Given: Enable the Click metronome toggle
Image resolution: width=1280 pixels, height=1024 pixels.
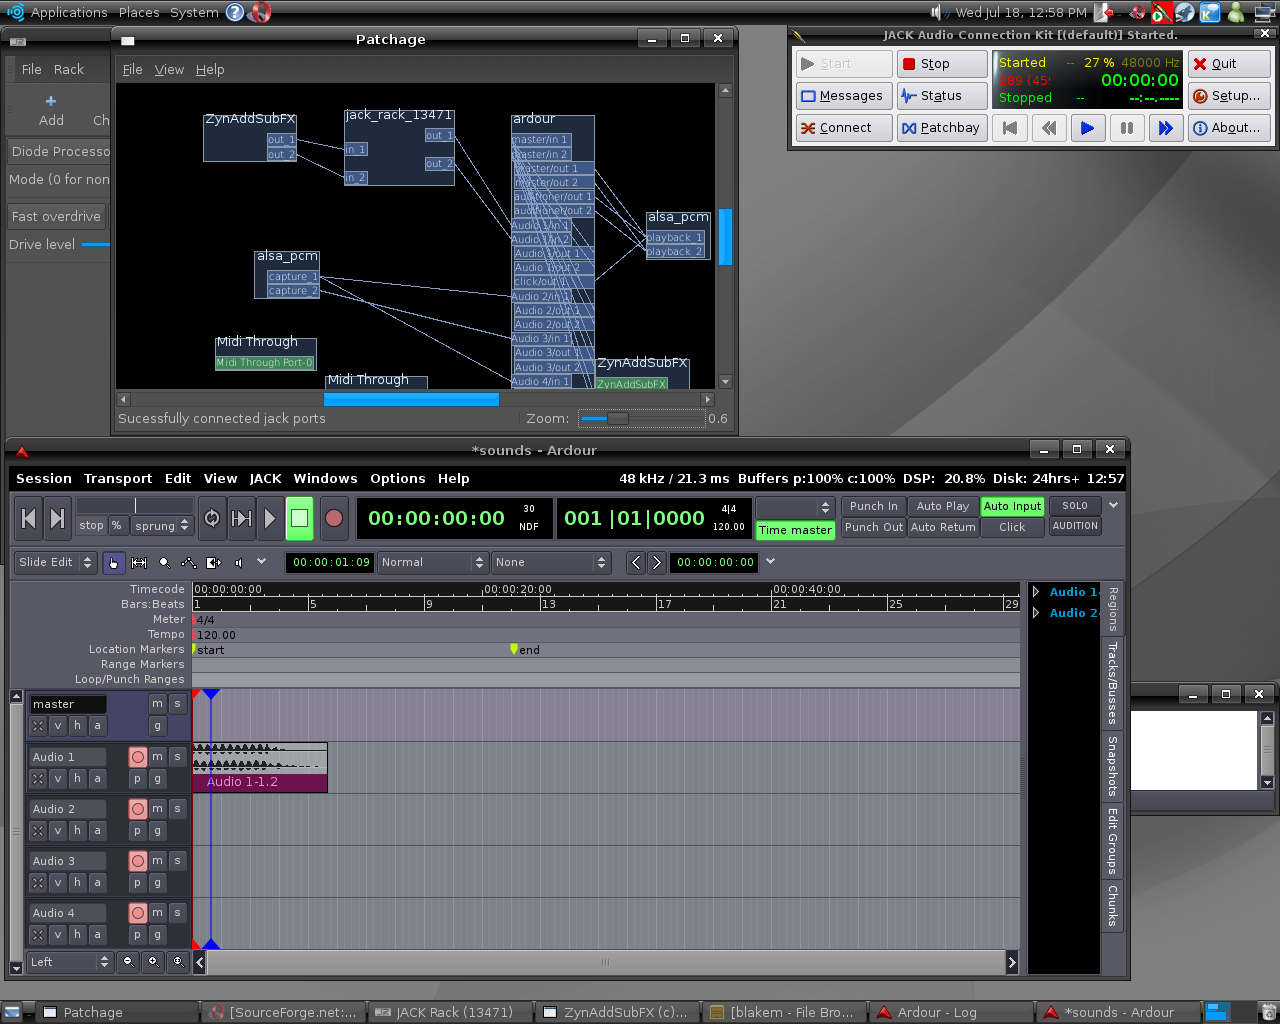Looking at the screenshot, I should click(1012, 527).
